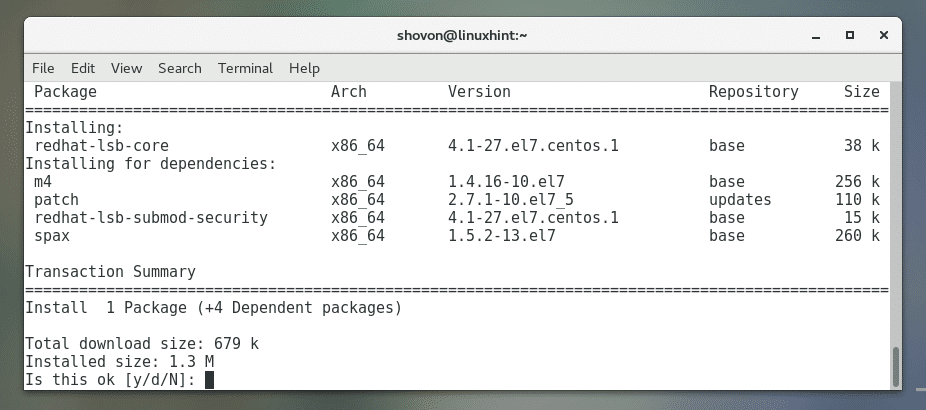Place cursor at the "Is this ok" prompt
Screen dimensions: 926x410
tap(210, 380)
